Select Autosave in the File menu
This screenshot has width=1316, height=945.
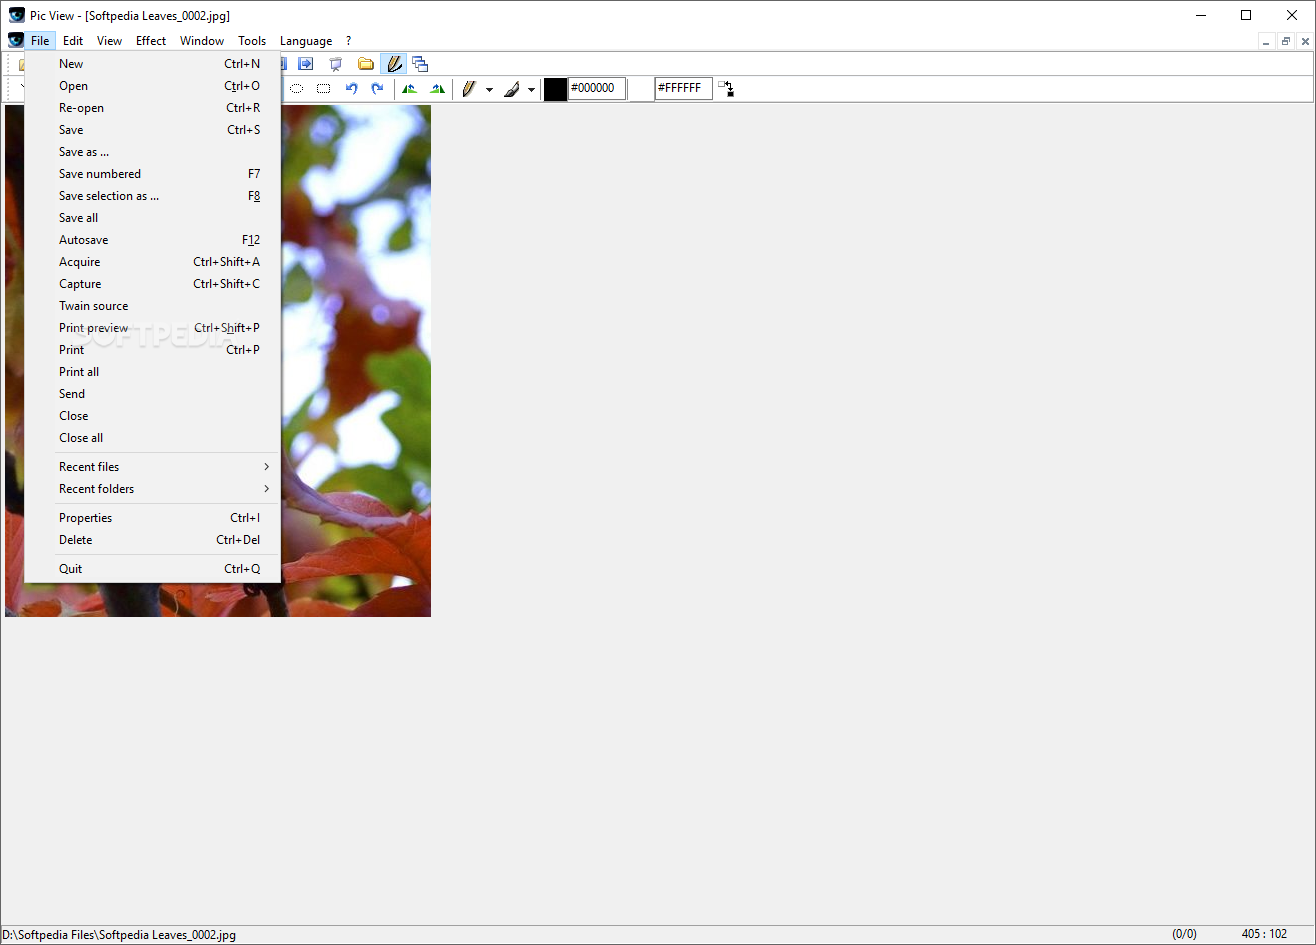tap(152, 240)
